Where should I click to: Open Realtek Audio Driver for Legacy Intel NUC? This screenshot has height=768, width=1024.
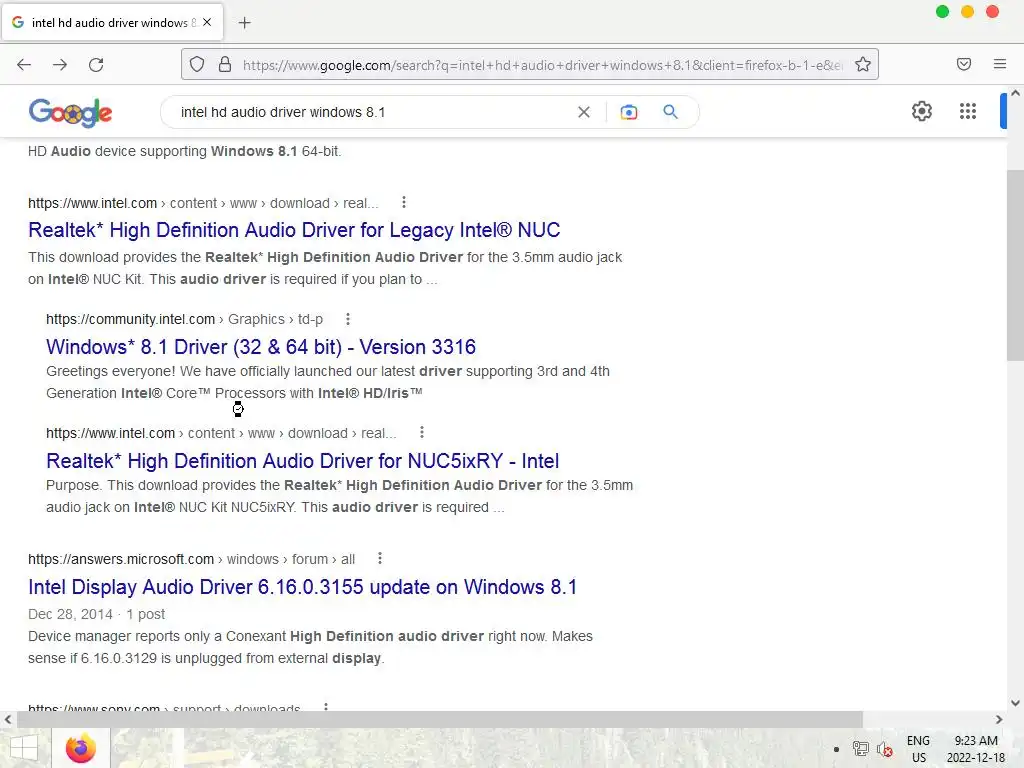pyautogui.click(x=294, y=230)
